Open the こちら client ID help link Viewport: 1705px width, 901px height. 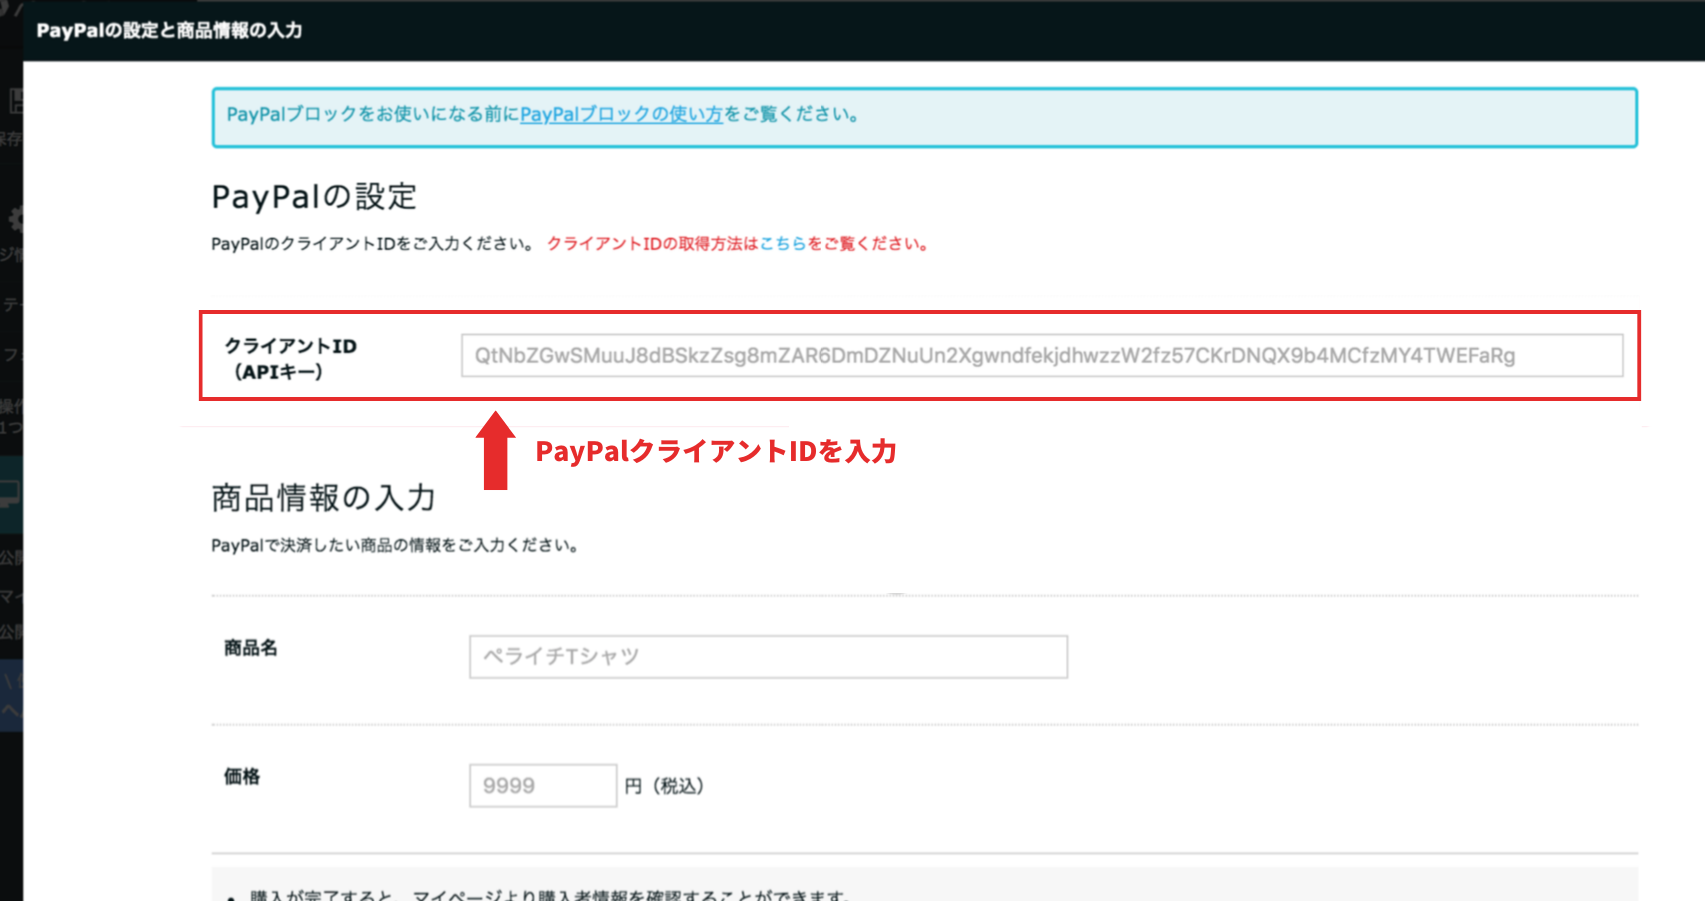click(x=783, y=244)
